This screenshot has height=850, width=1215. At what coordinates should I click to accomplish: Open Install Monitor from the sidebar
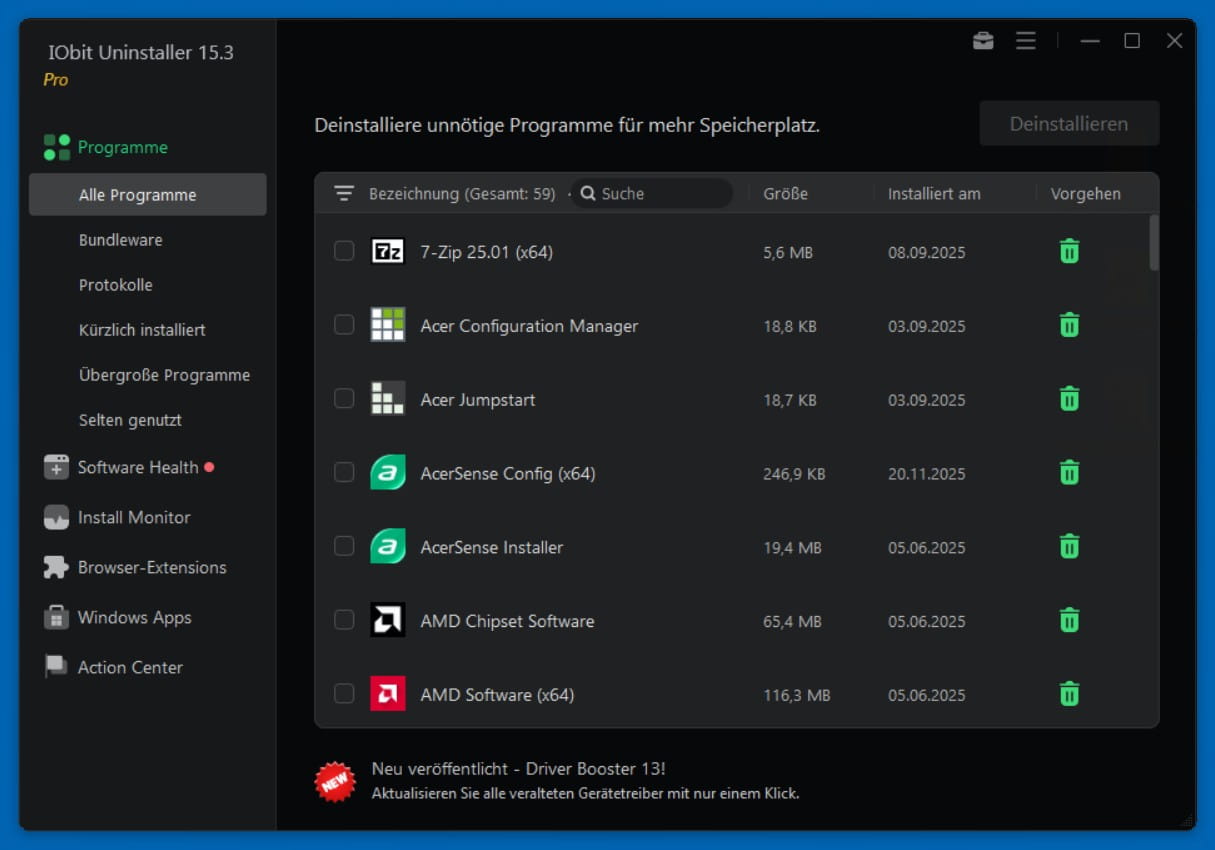click(x=134, y=517)
